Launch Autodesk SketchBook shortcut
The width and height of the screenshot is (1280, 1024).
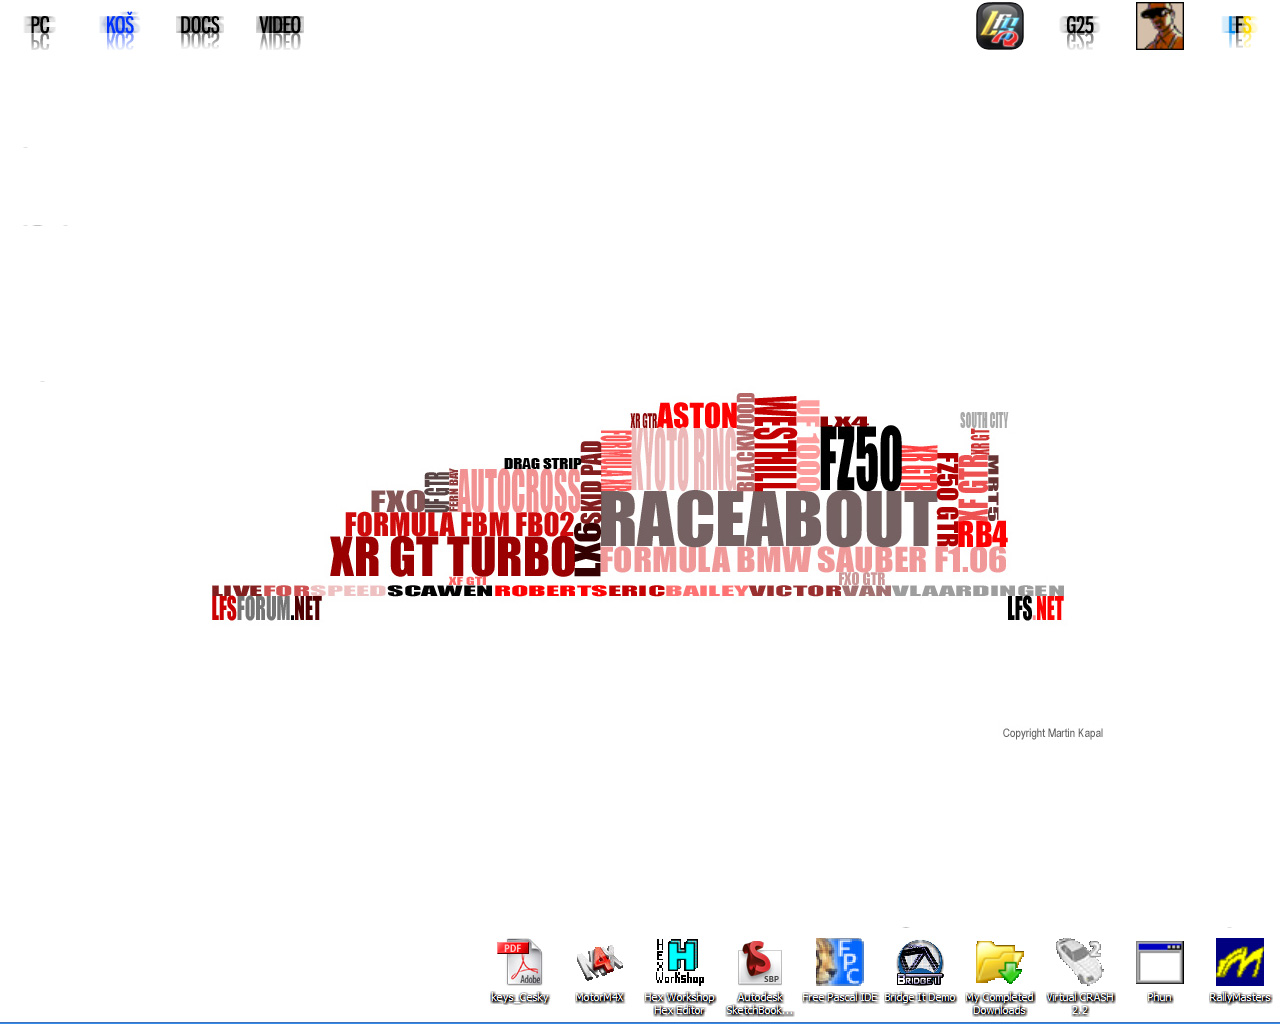pos(760,977)
